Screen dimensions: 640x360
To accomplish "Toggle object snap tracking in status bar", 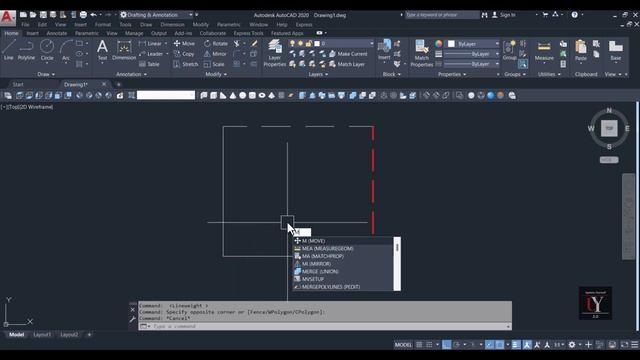I will tap(489, 345).
